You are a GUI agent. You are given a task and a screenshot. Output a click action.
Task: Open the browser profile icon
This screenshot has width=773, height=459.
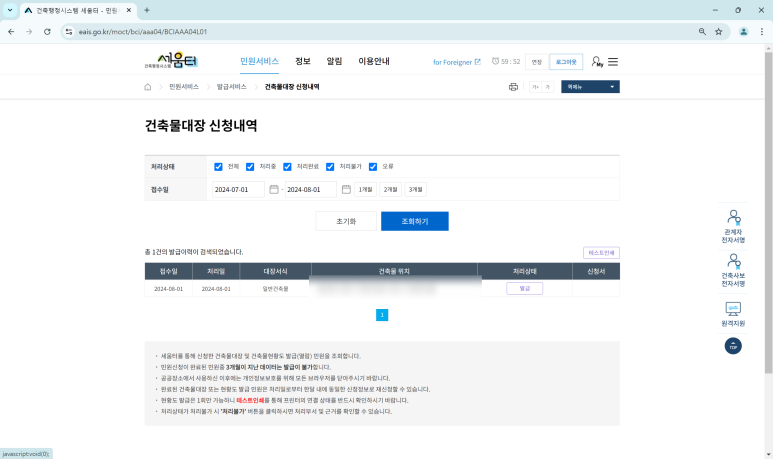coord(743,32)
